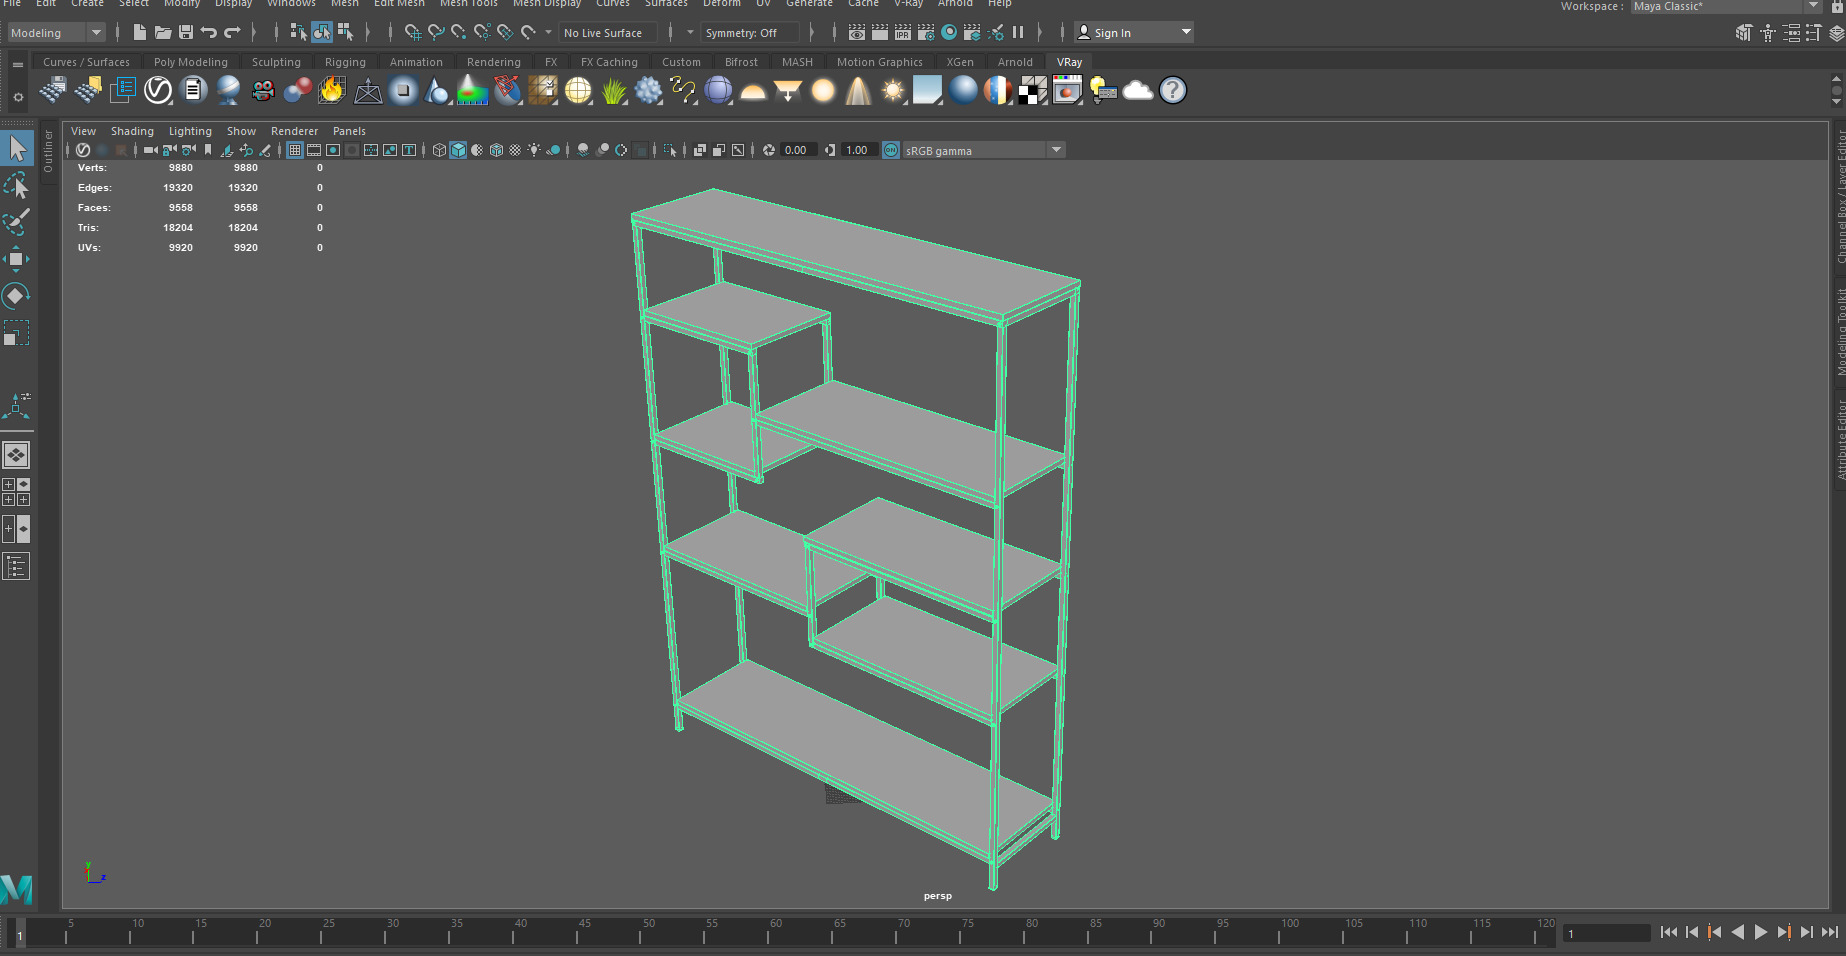
Task: Click the Undo arrow icon
Action: (209, 32)
